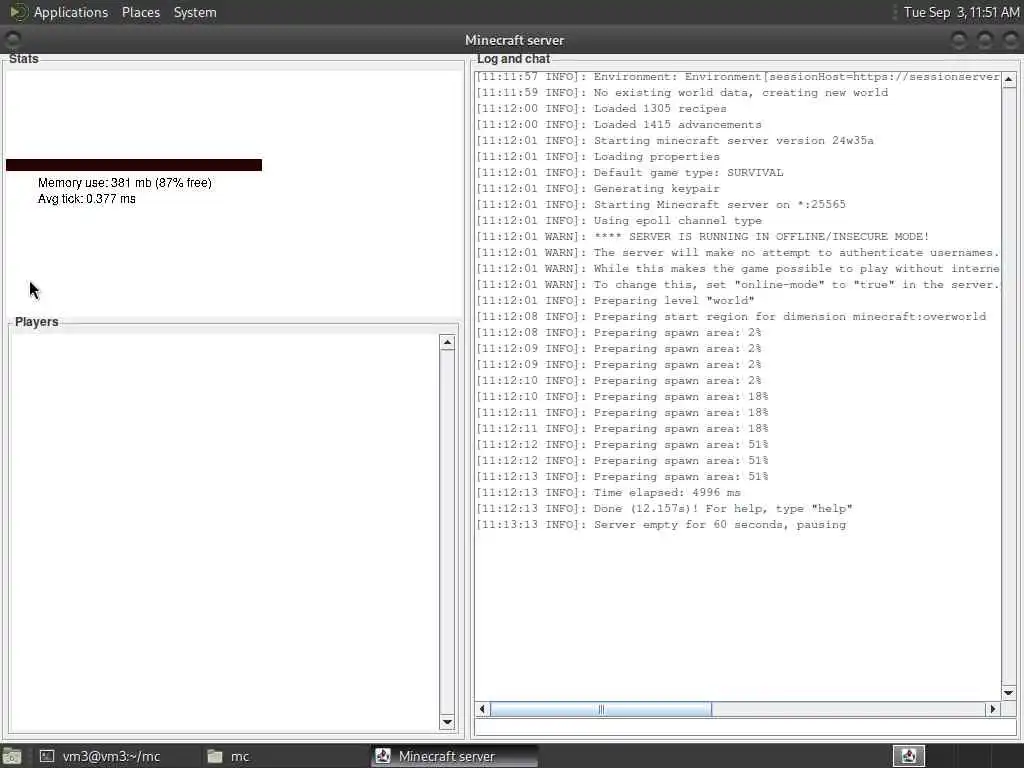Click the show desktop icon in taskbar
The image size is (1024, 768).
pyautogui.click(x=12, y=757)
